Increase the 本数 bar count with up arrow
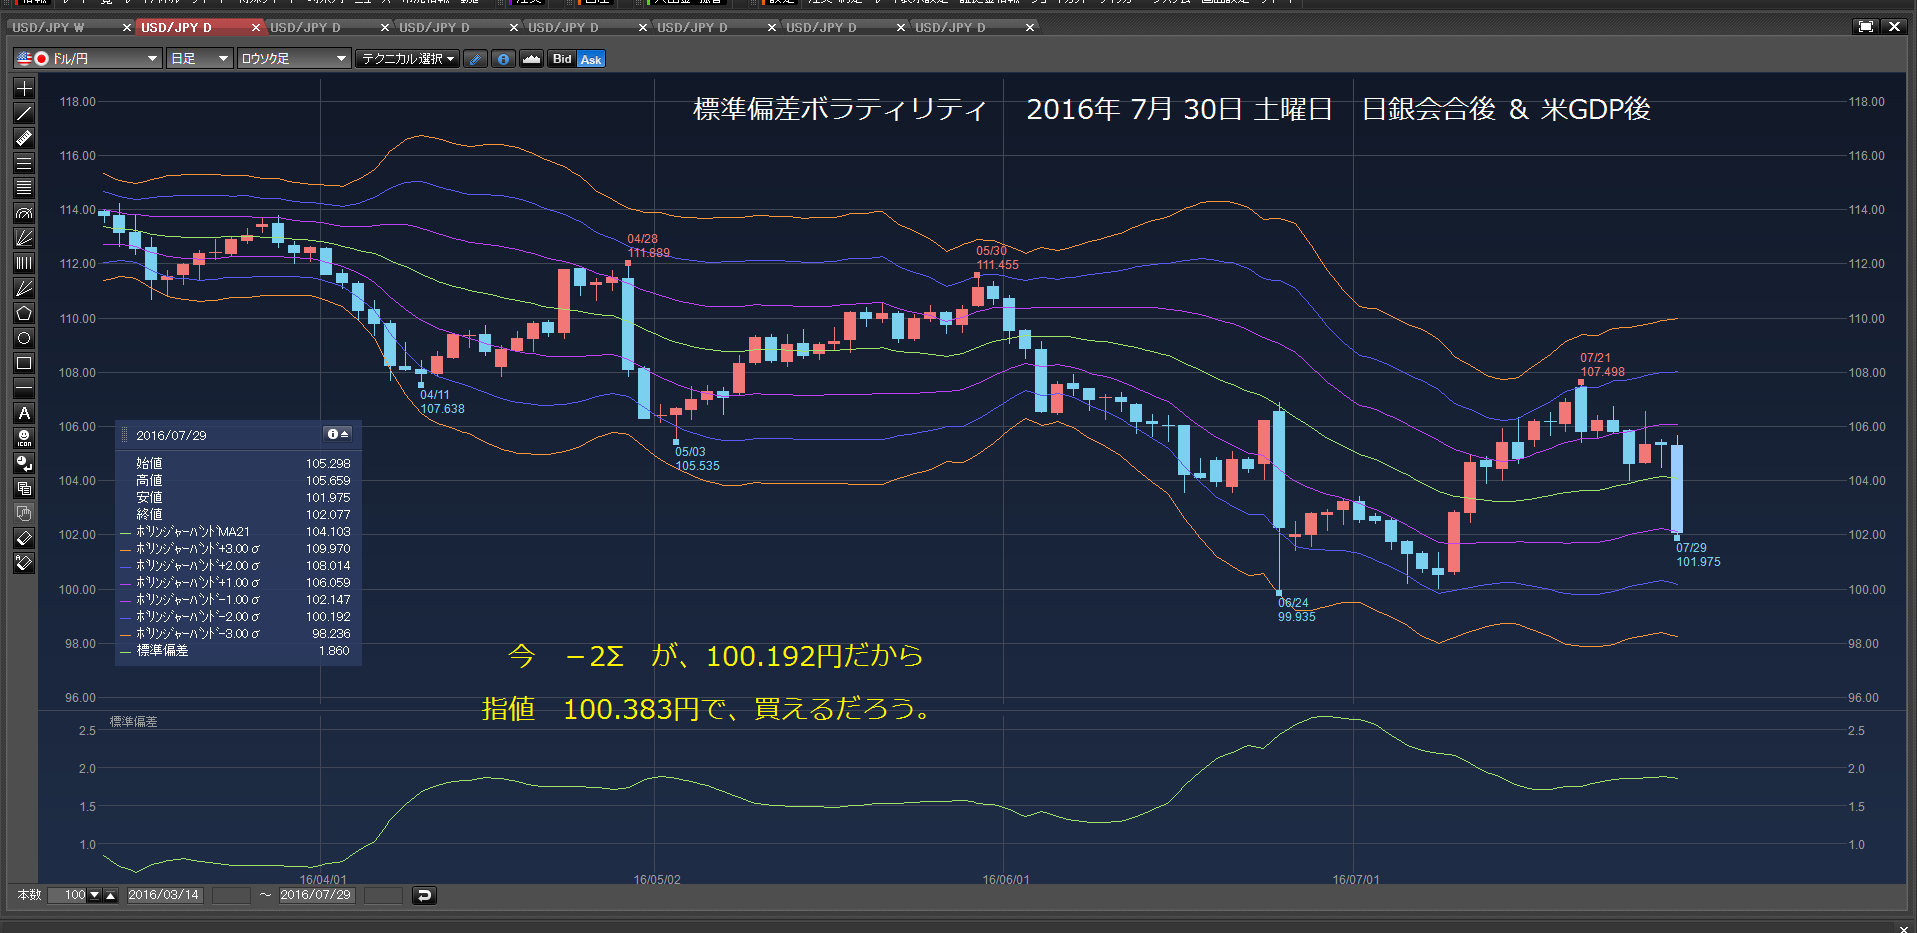The width and height of the screenshot is (1917, 933). 111,895
